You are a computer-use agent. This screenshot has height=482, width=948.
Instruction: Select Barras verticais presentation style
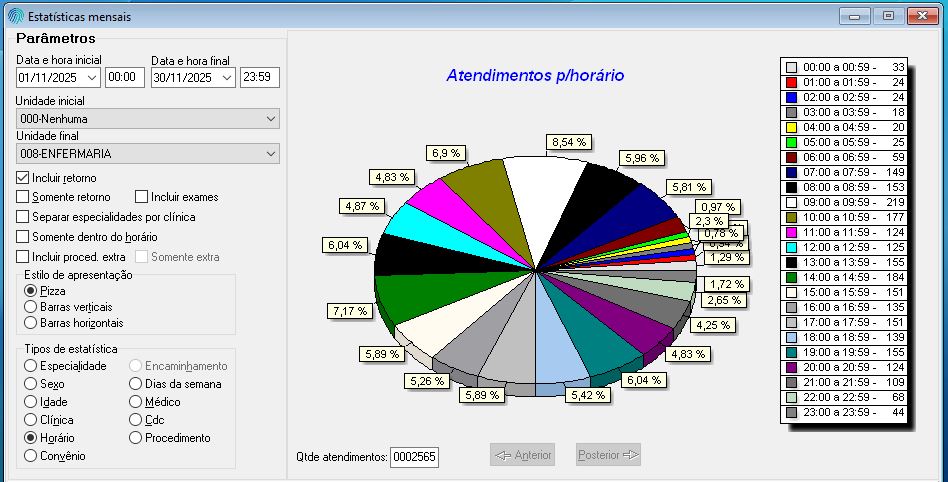(x=31, y=307)
